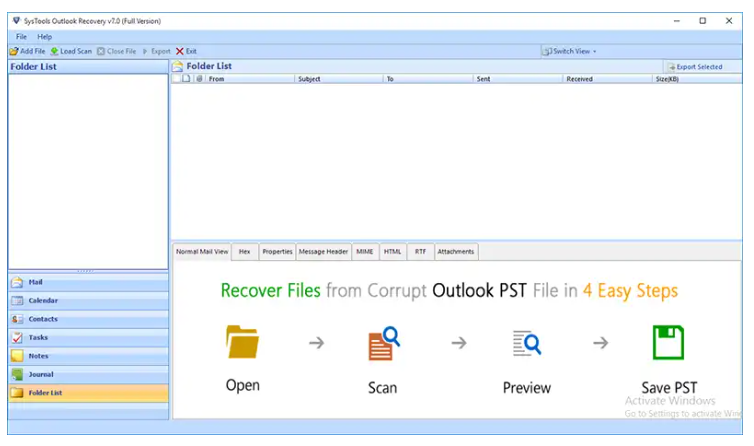The height and width of the screenshot is (446, 754).
Task: Sort by the To column header
Action: tap(428, 79)
